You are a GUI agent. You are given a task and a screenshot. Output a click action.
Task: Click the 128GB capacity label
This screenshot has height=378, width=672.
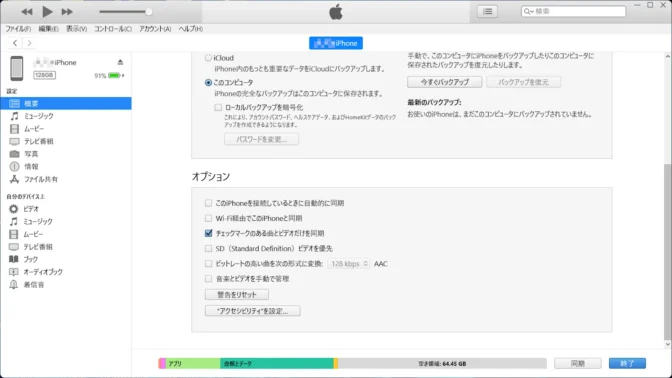[45, 75]
